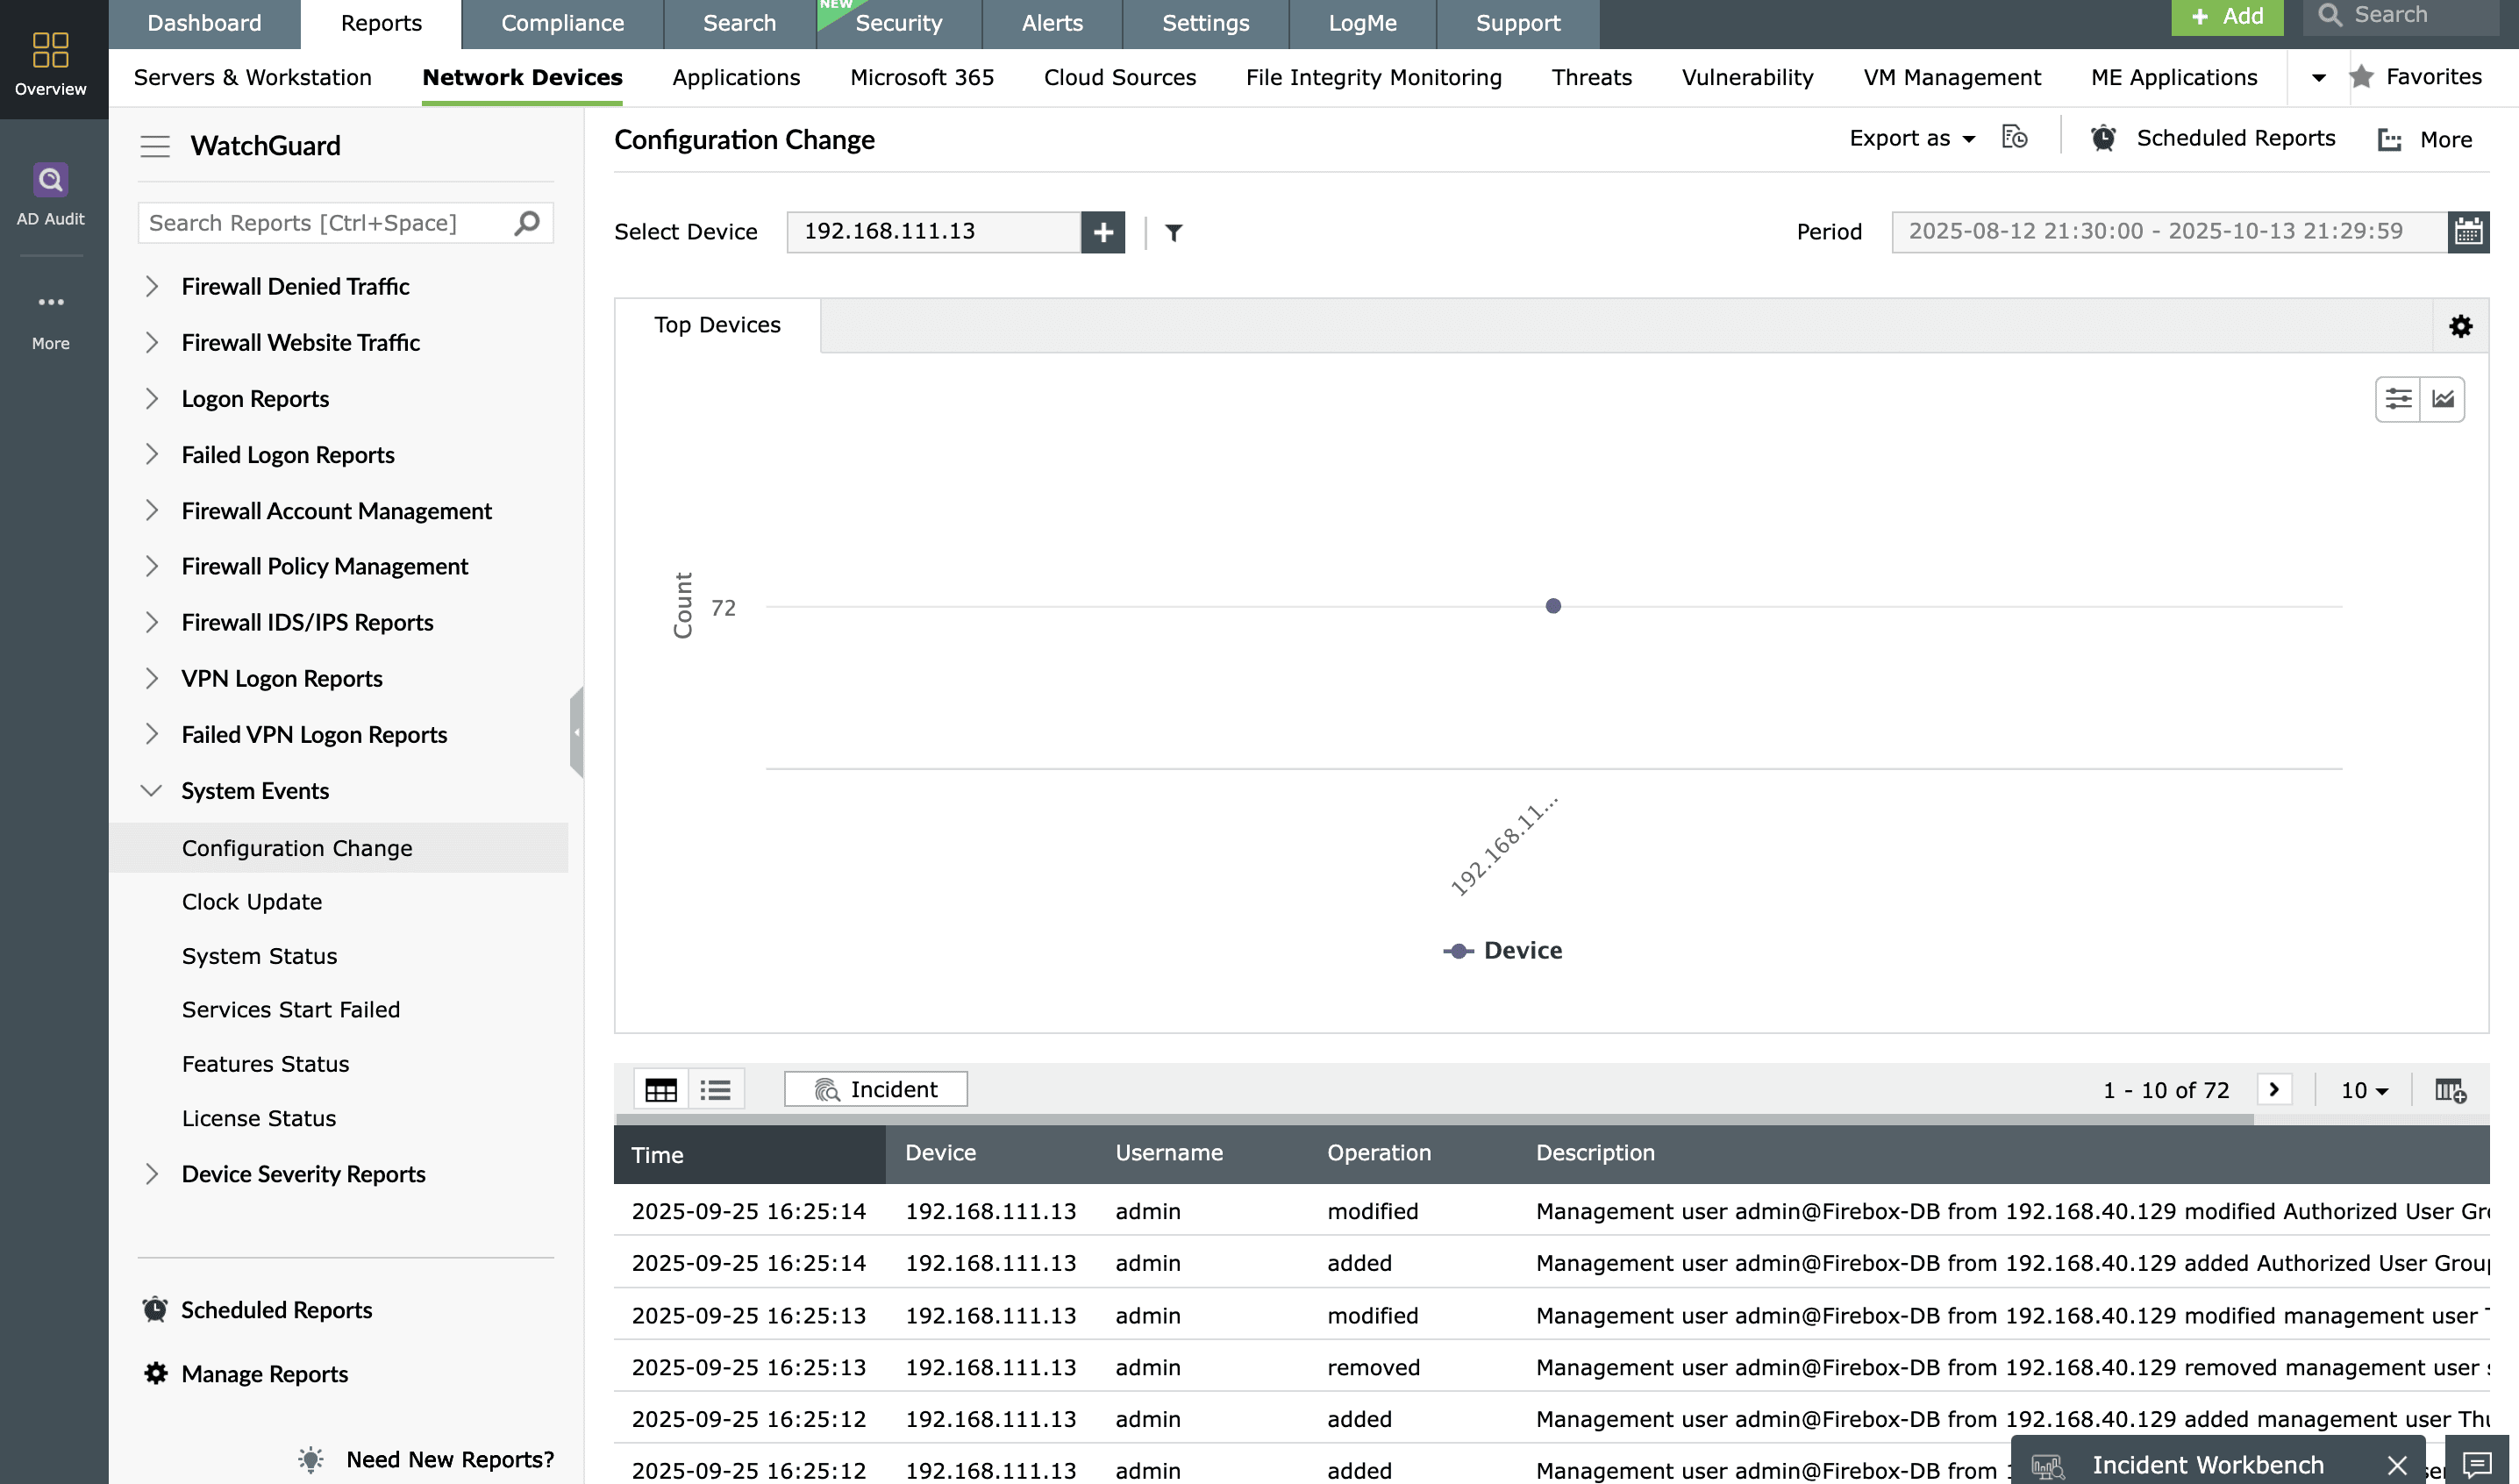This screenshot has height=1484, width=2519.
Task: Click the add device plus icon
Action: click(1103, 232)
